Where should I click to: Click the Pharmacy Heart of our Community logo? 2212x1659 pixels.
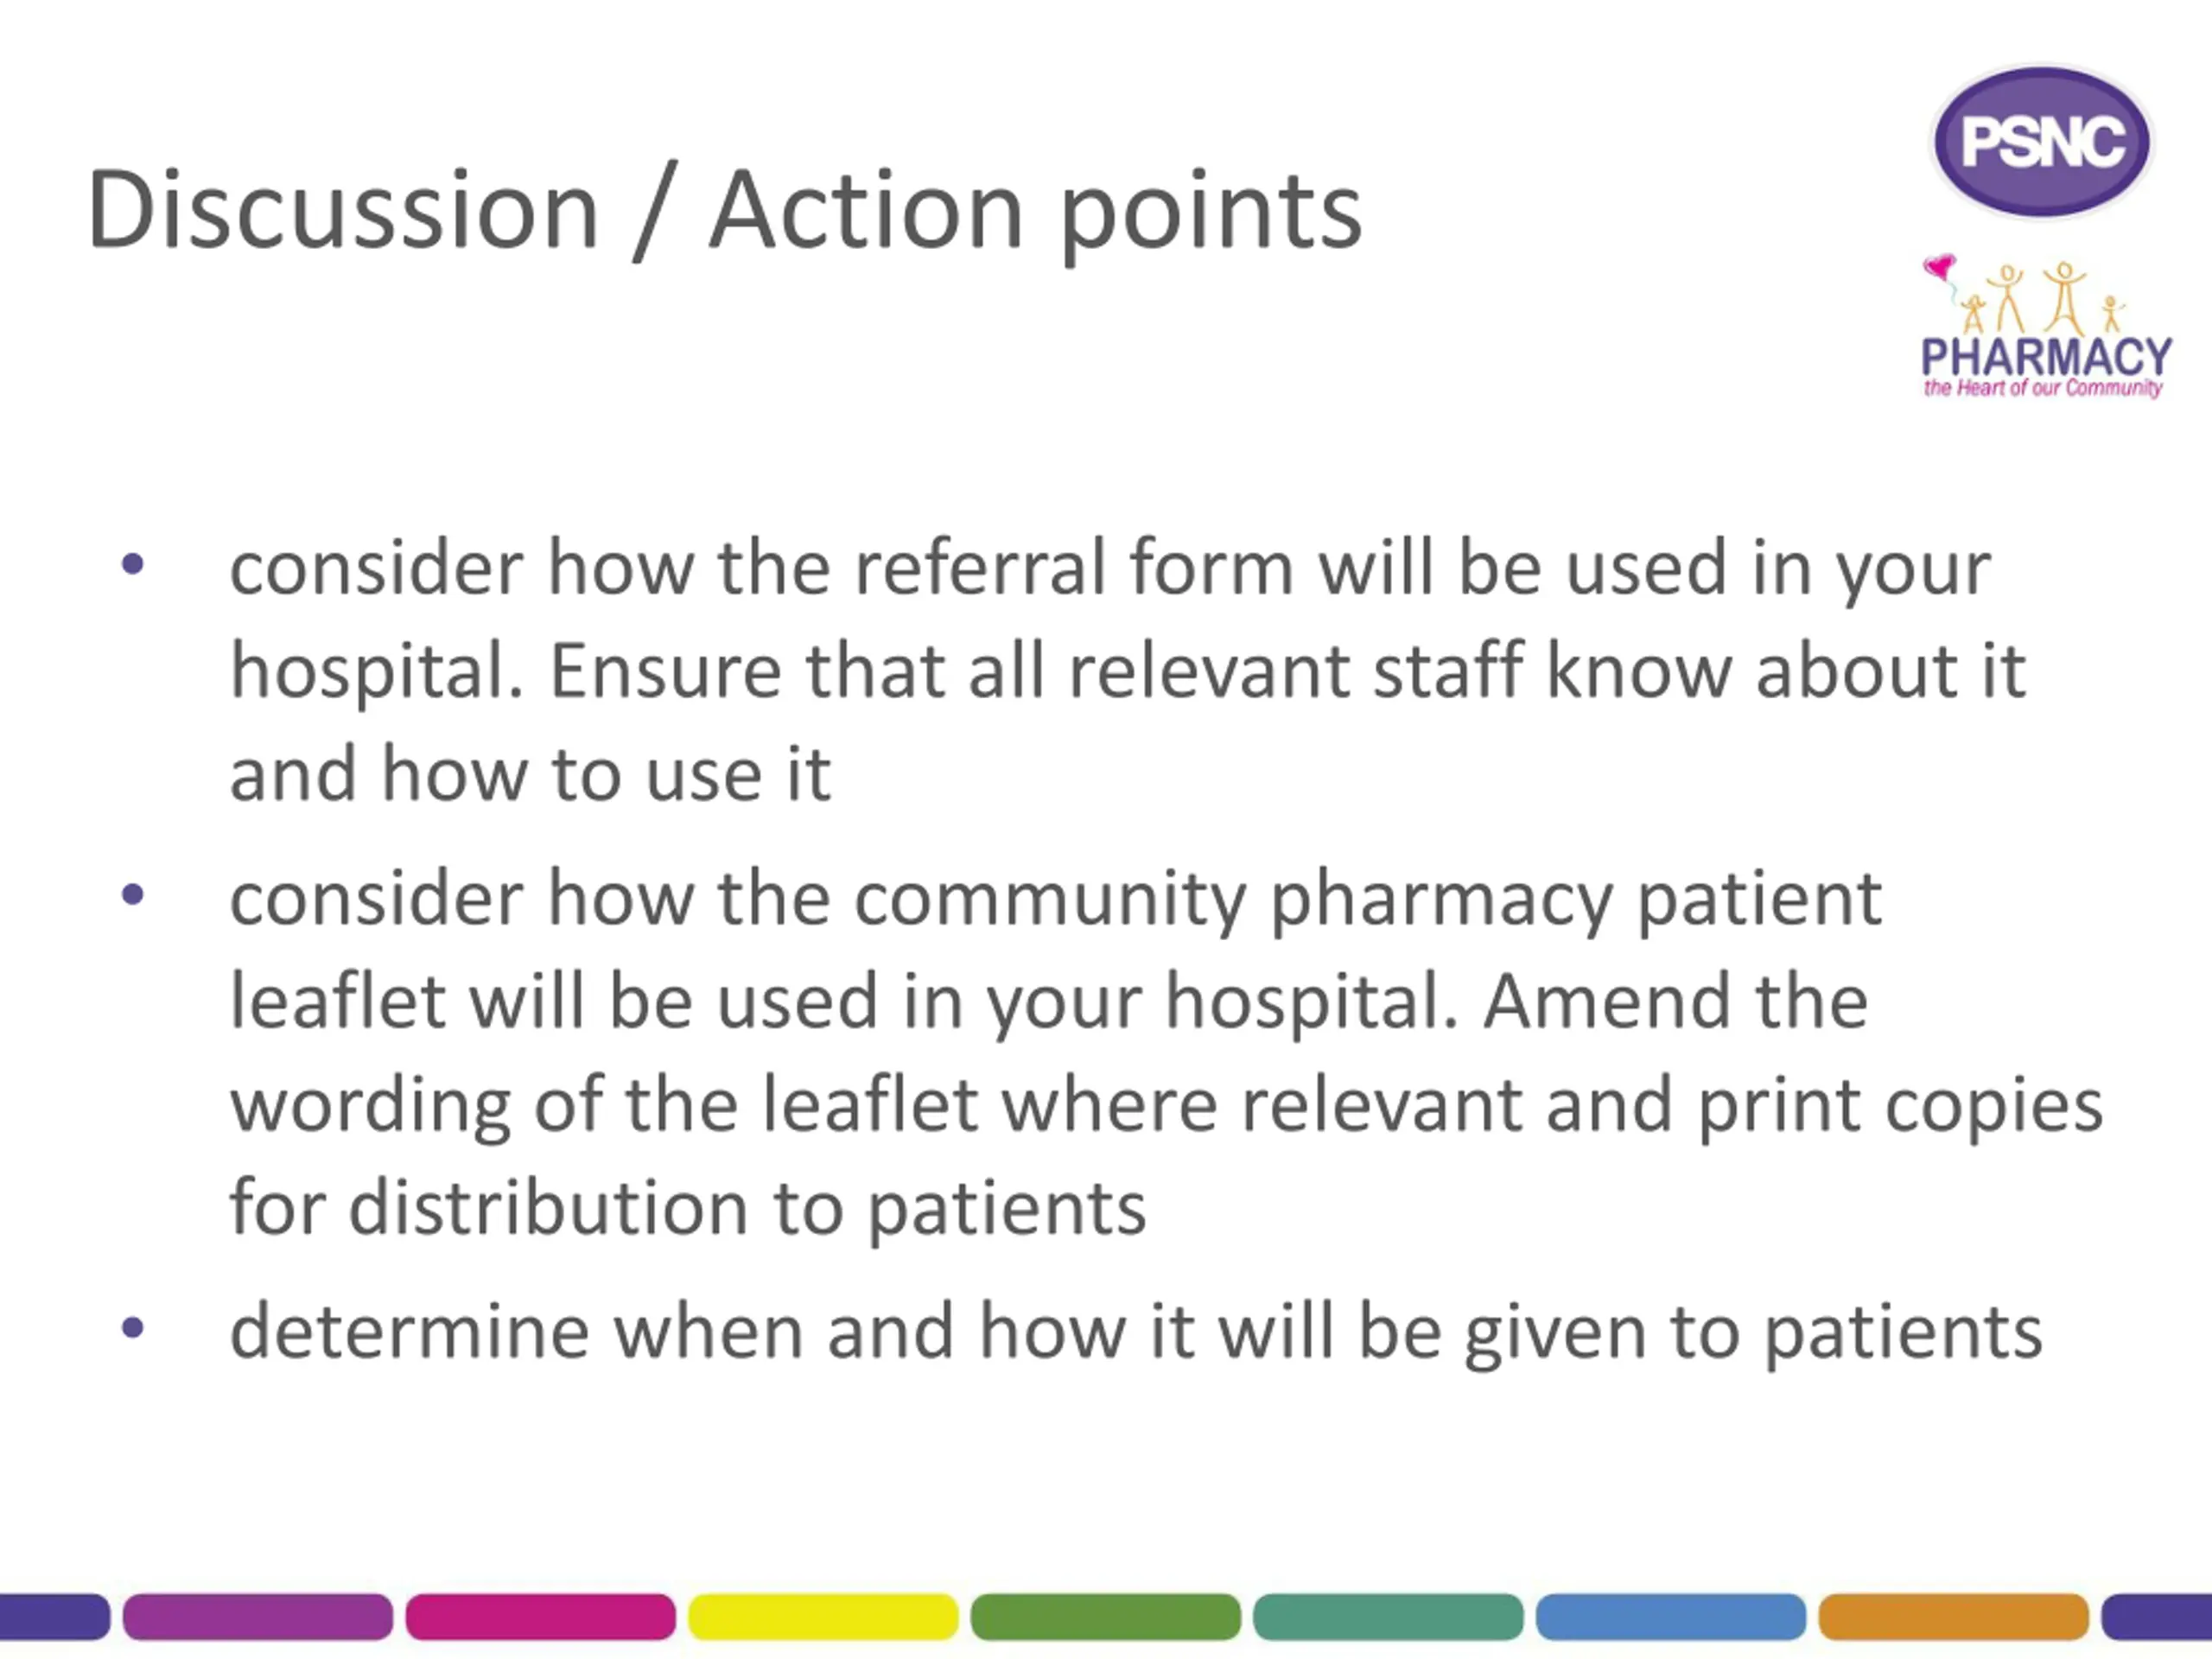pyautogui.click(x=2046, y=327)
